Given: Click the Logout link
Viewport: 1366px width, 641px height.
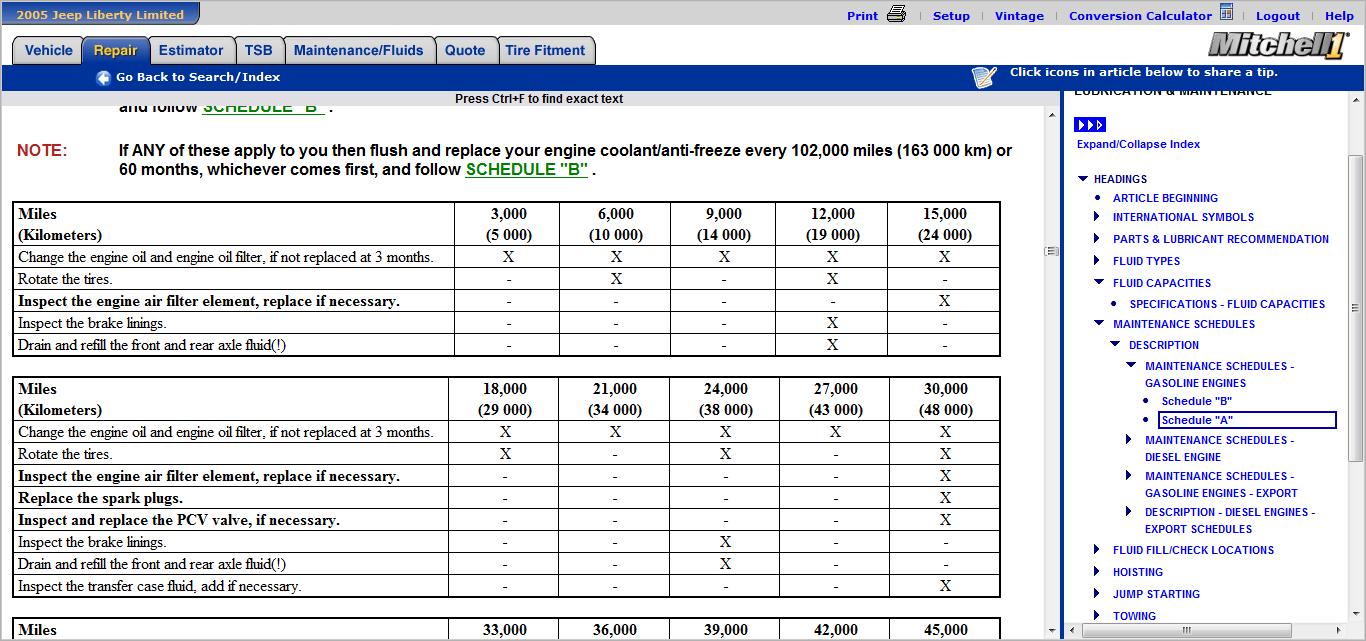Looking at the screenshot, I should pos(1277,16).
